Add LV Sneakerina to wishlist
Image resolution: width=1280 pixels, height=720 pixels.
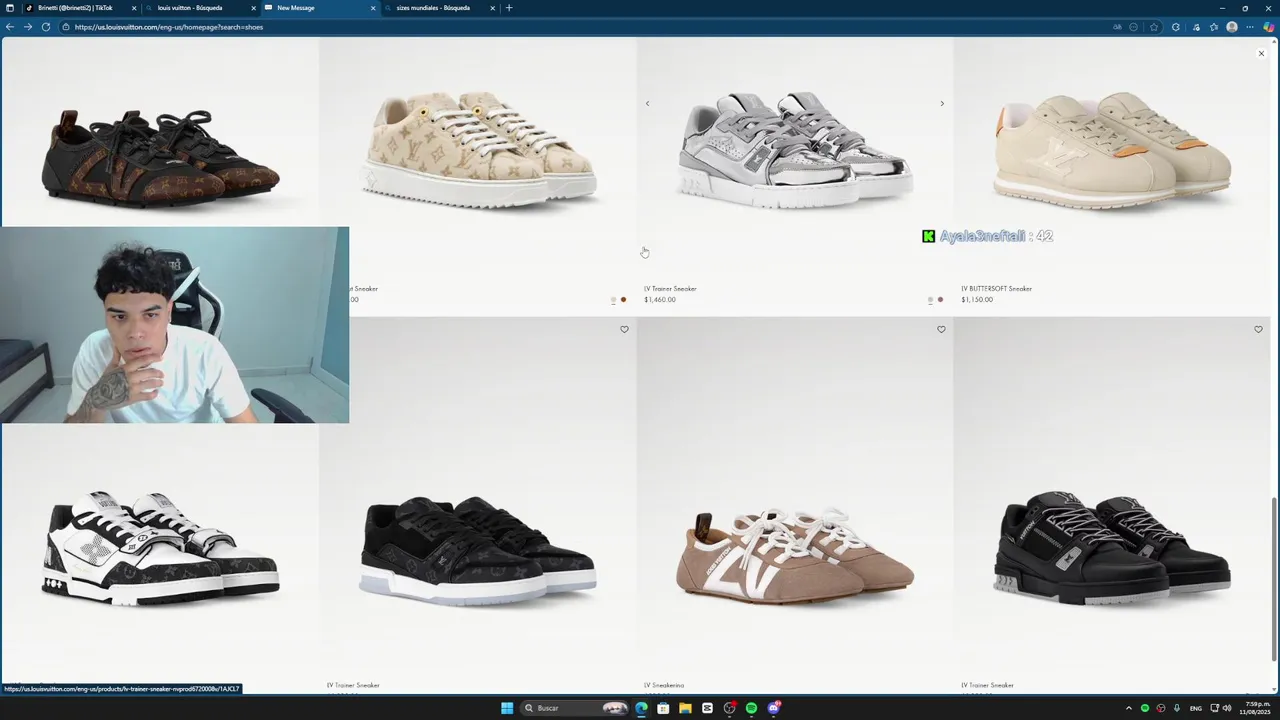click(941, 329)
